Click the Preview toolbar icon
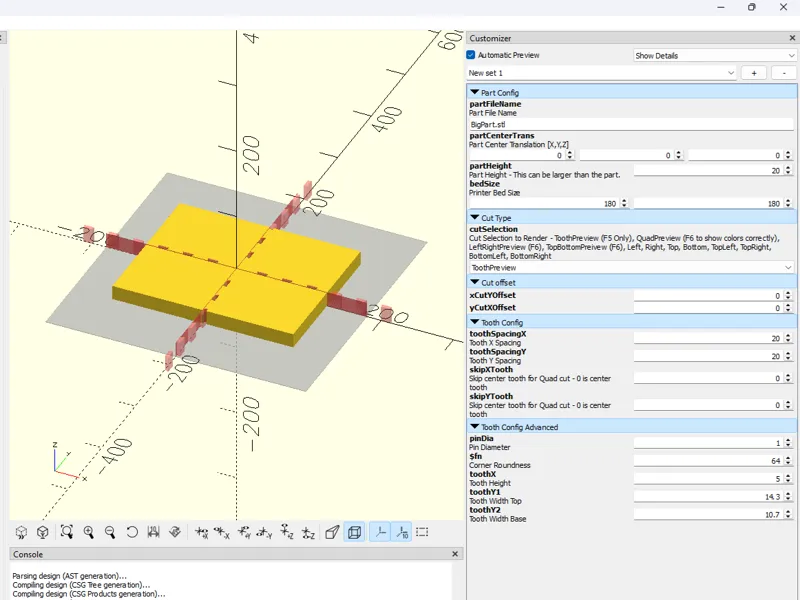The height and width of the screenshot is (600, 800). [21, 532]
